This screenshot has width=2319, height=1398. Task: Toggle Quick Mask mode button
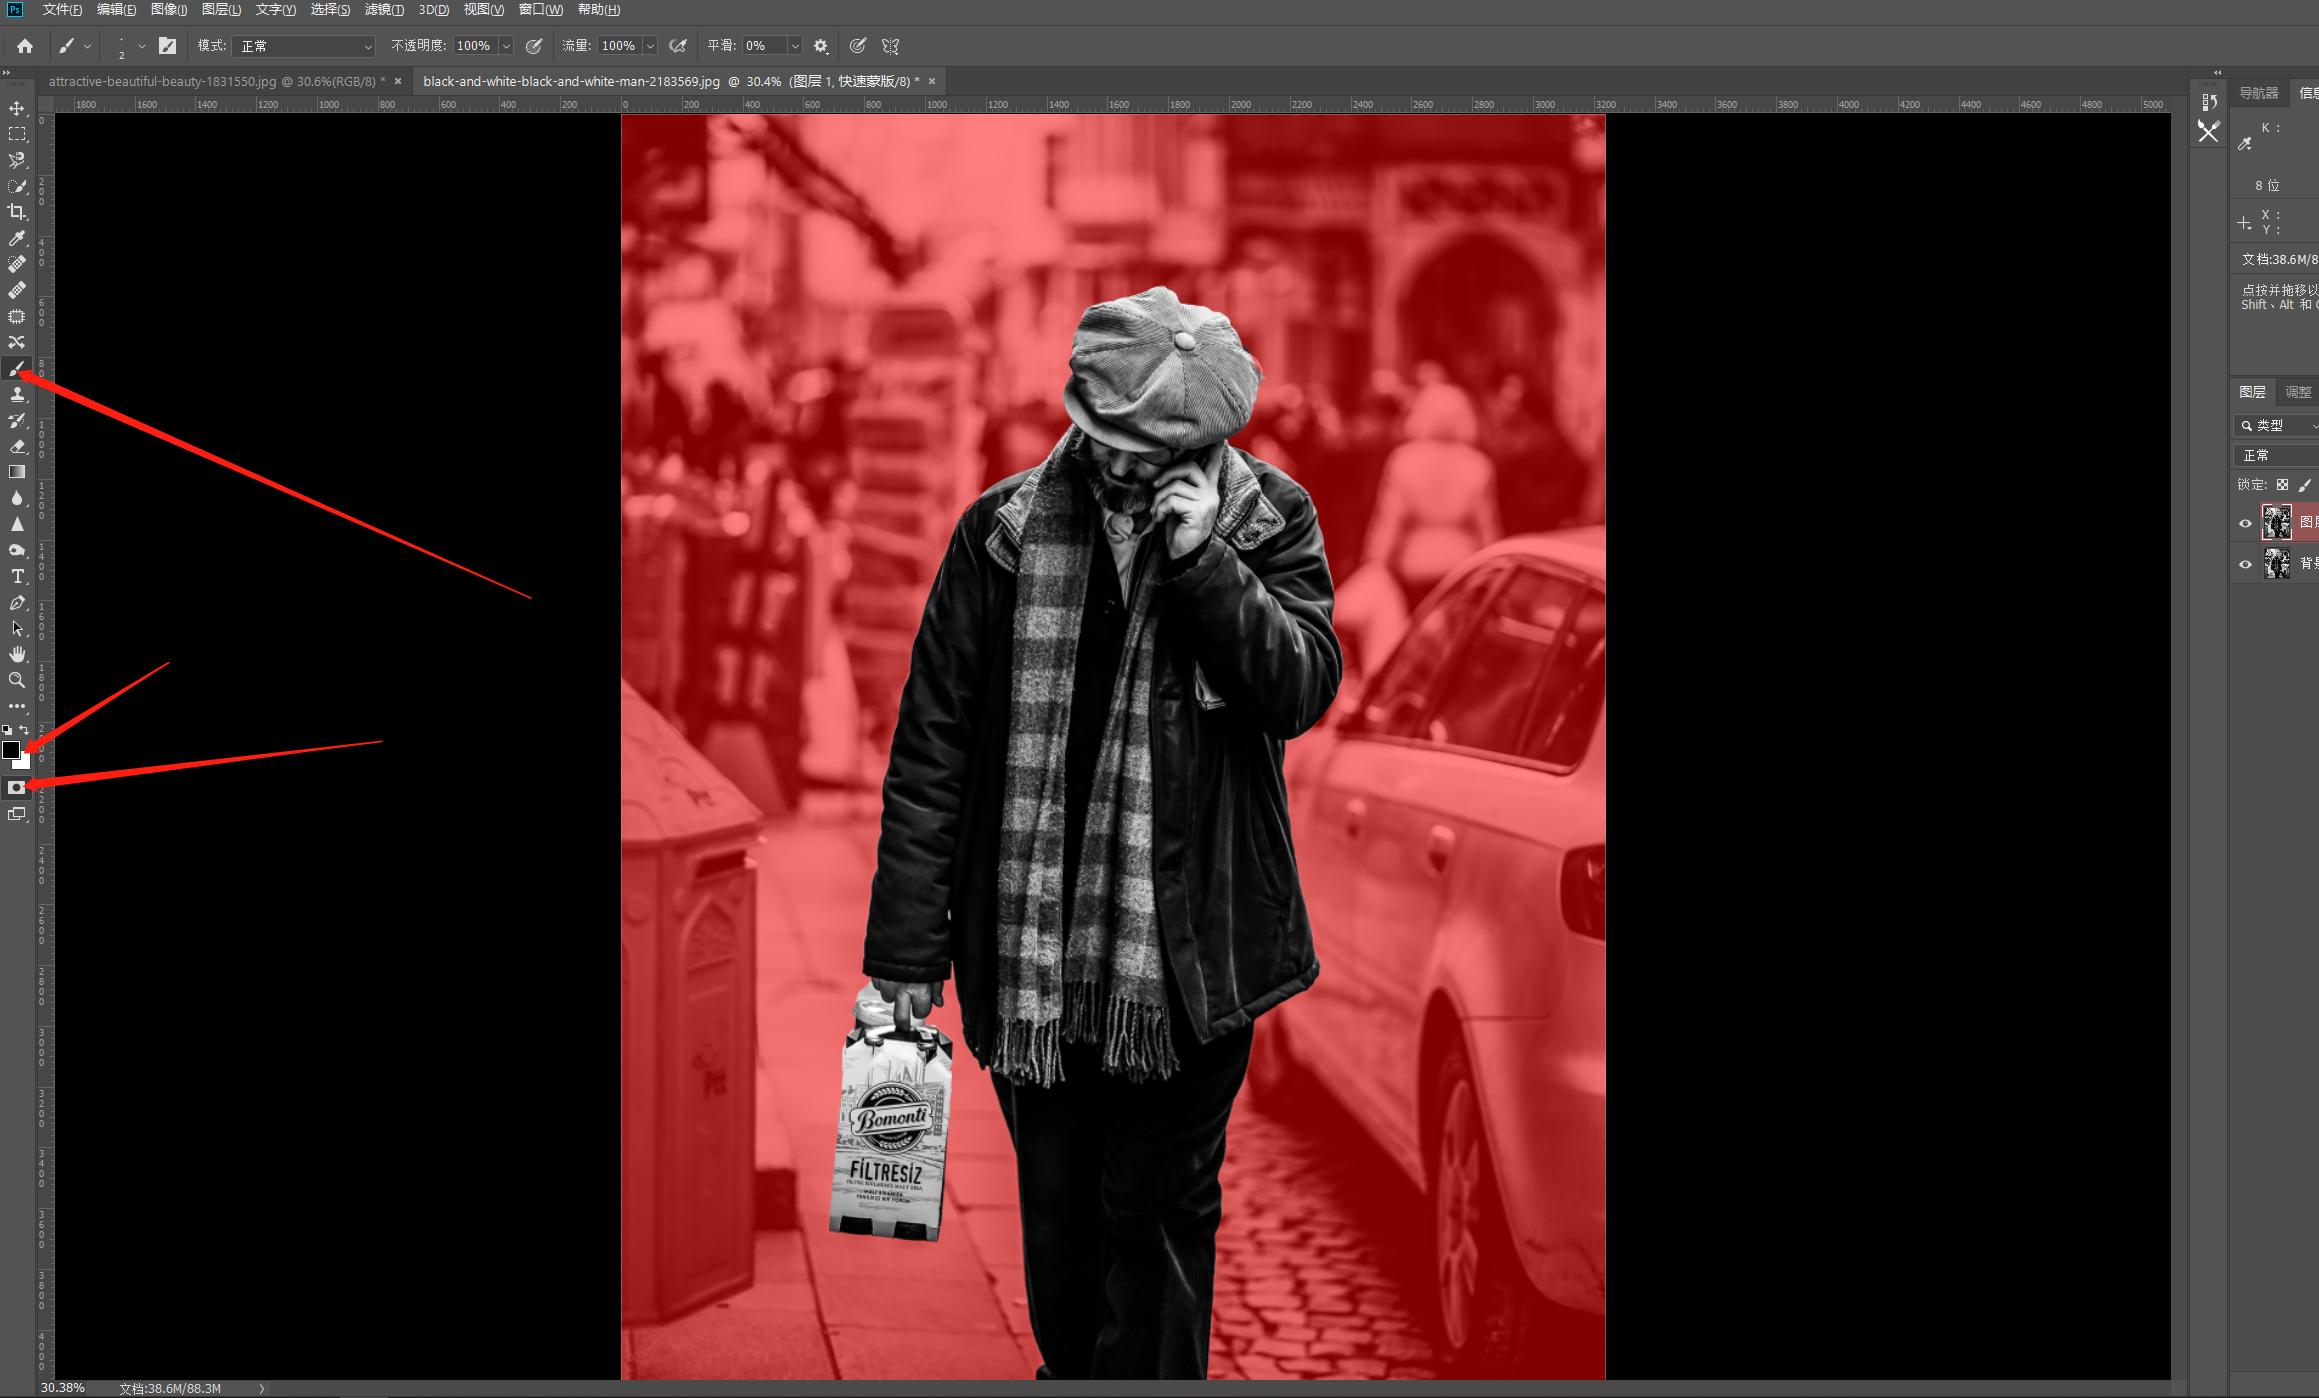(x=16, y=788)
